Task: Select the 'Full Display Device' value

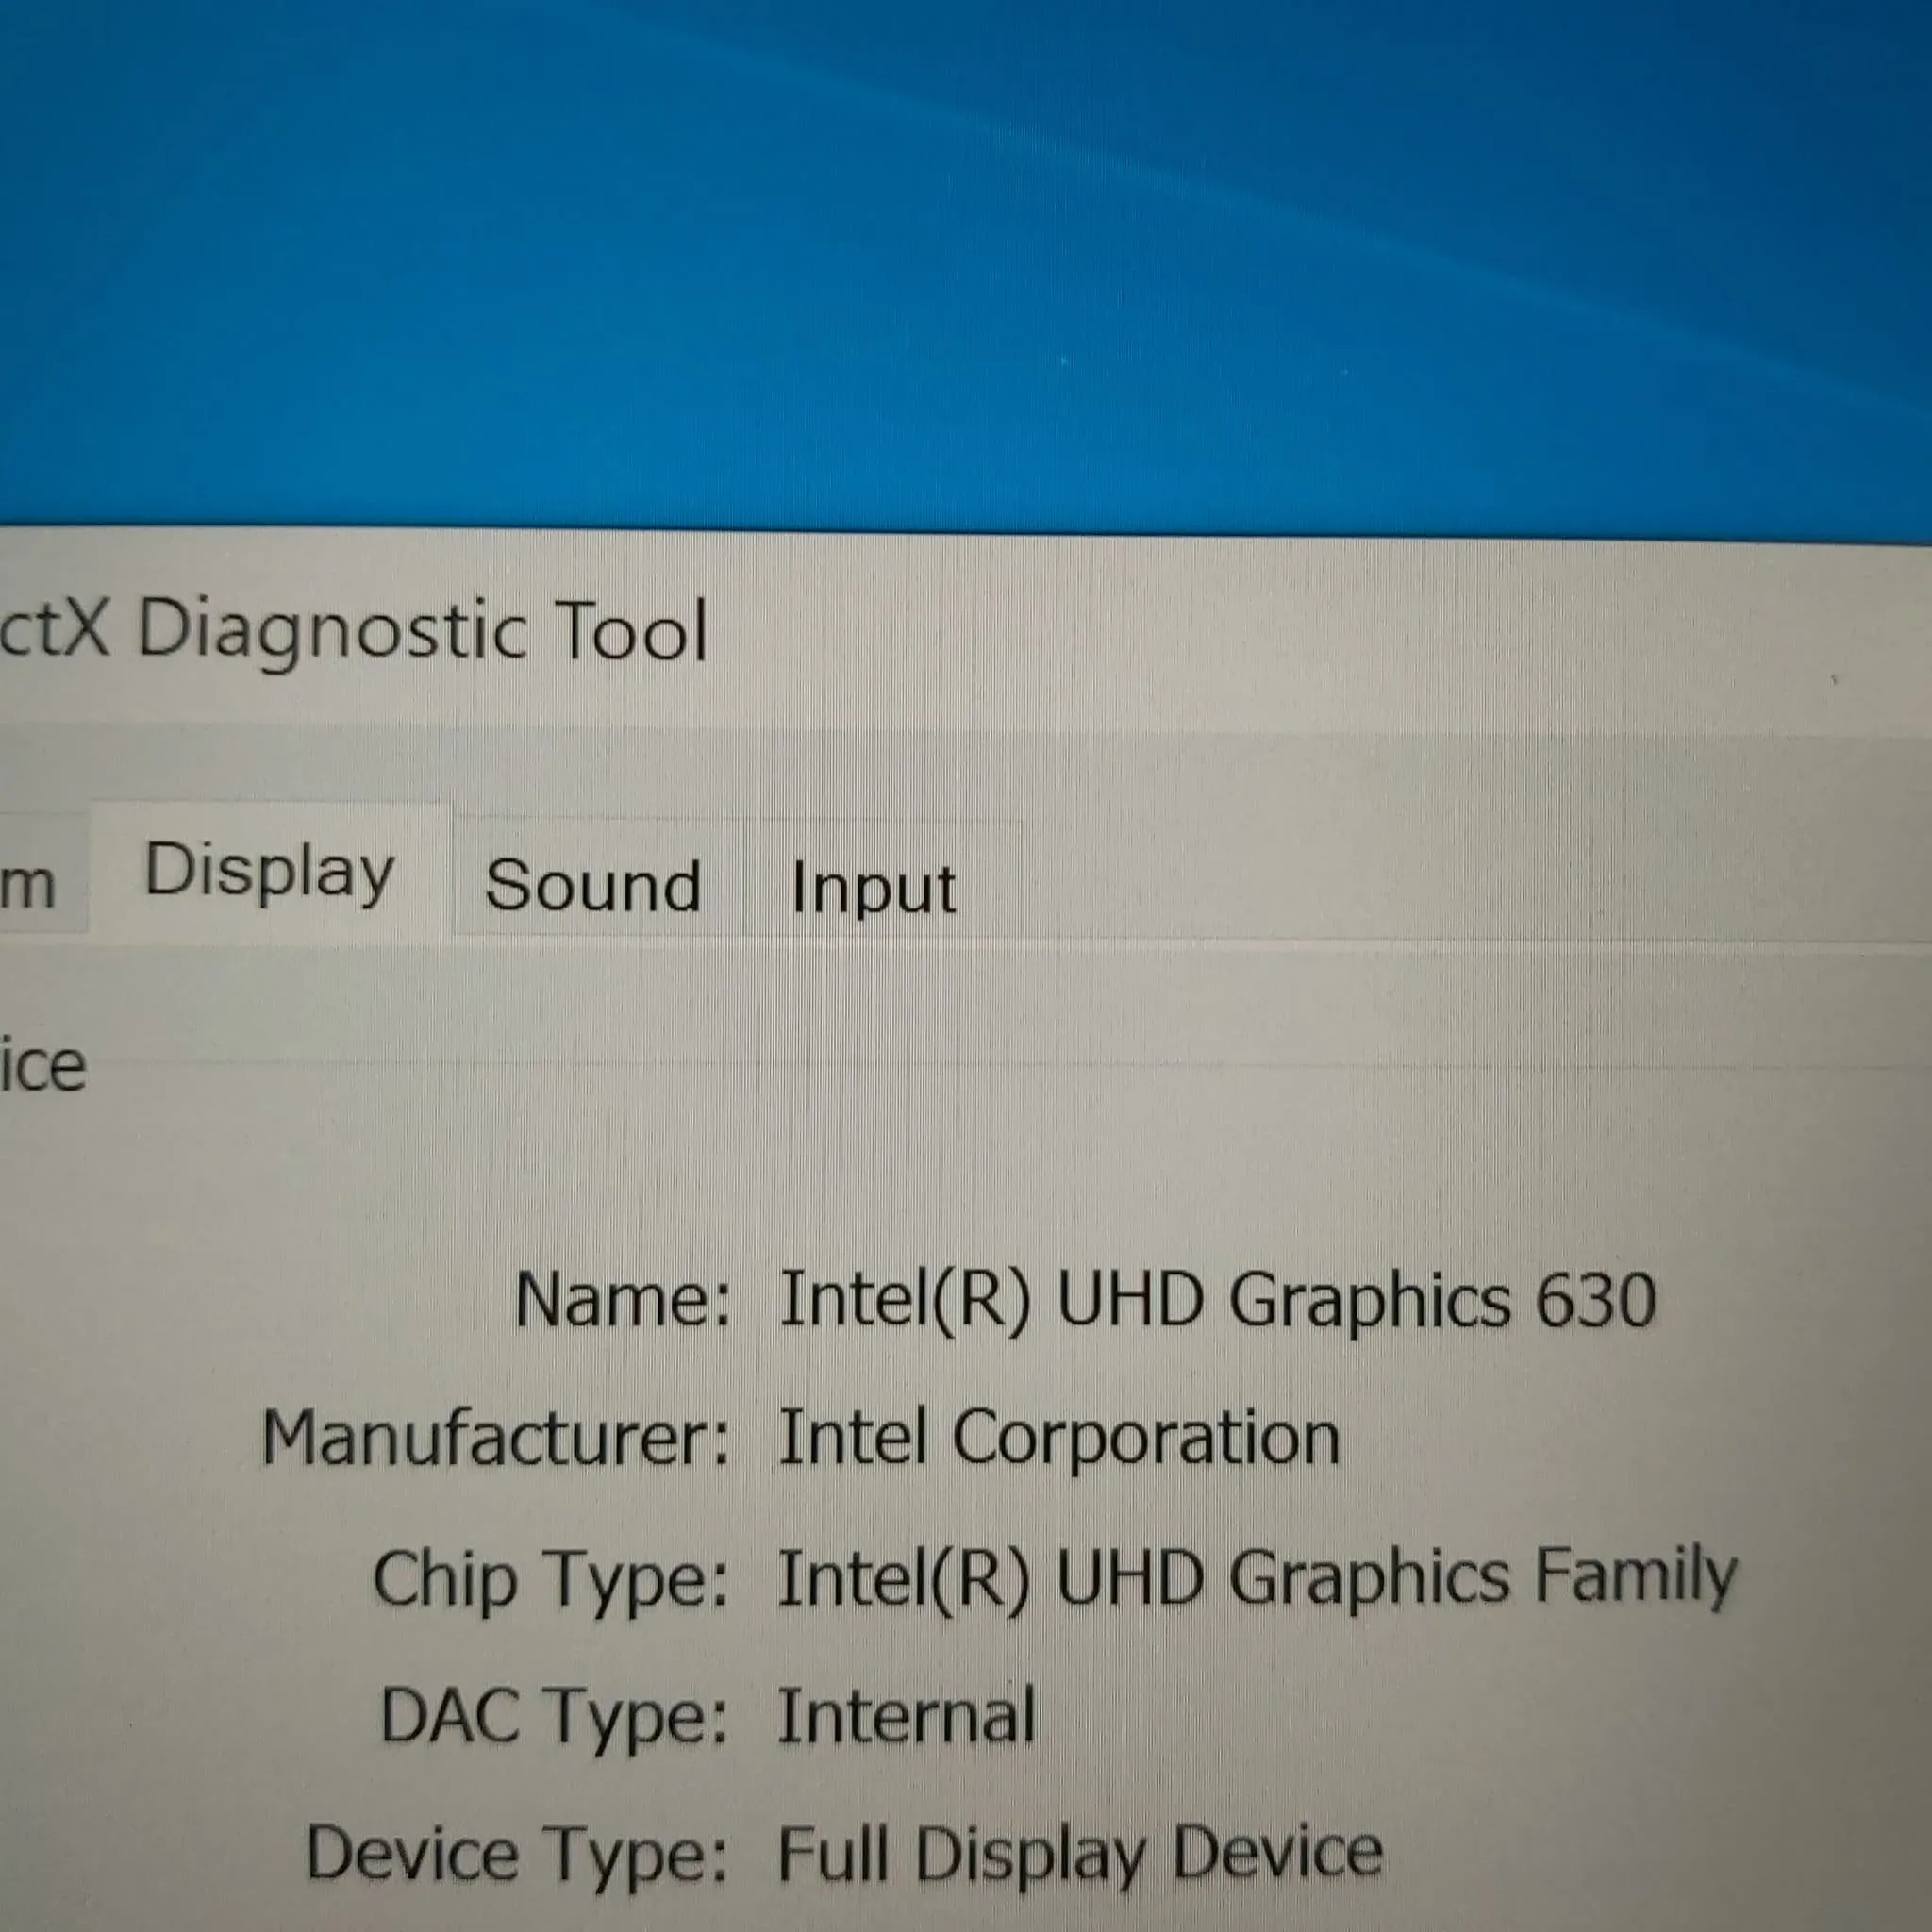Action: click(x=1080, y=1855)
